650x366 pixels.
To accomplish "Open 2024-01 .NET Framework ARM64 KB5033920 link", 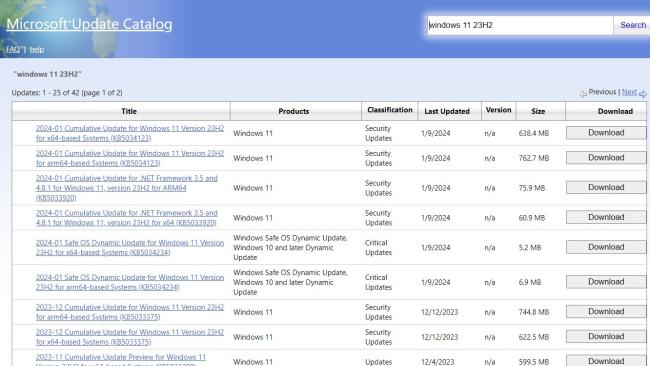I will [x=126, y=188].
